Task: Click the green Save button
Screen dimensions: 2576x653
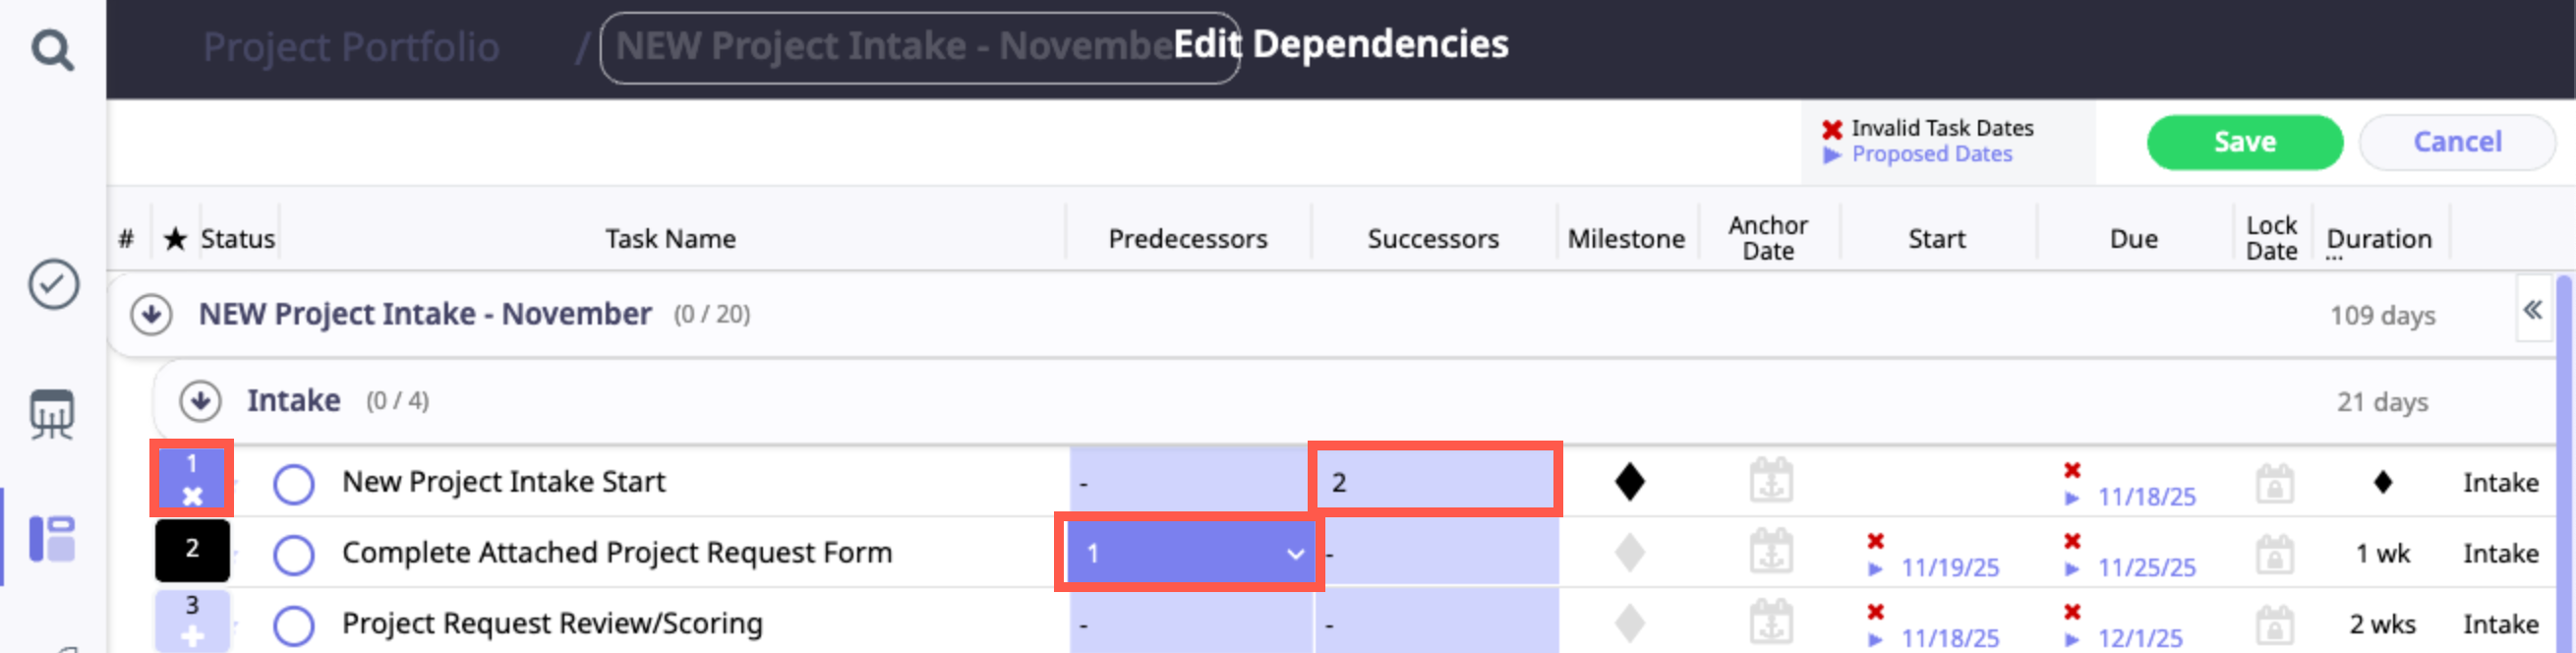Action: point(2243,142)
